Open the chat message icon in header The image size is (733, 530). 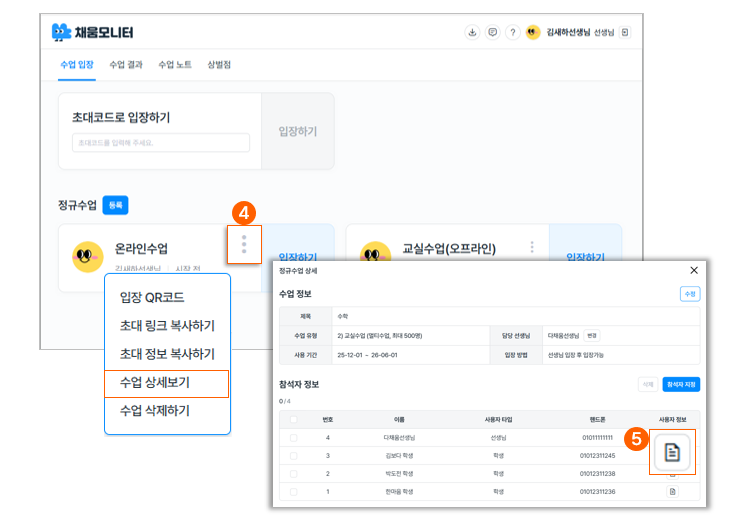click(492, 32)
